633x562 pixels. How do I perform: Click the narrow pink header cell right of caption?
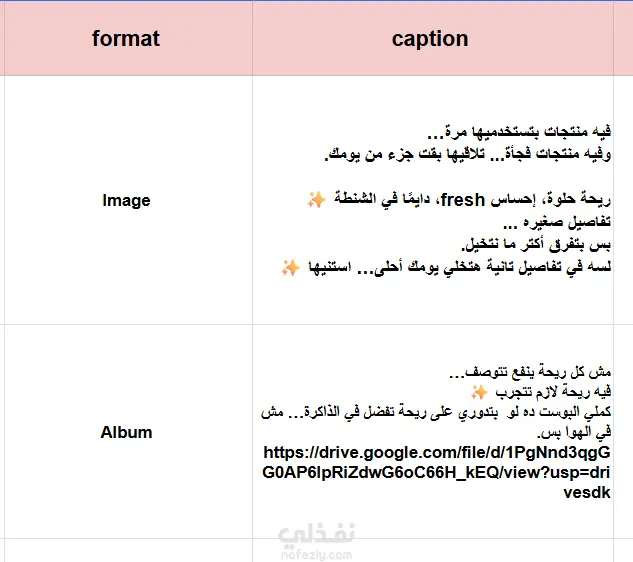[x=623, y=39]
